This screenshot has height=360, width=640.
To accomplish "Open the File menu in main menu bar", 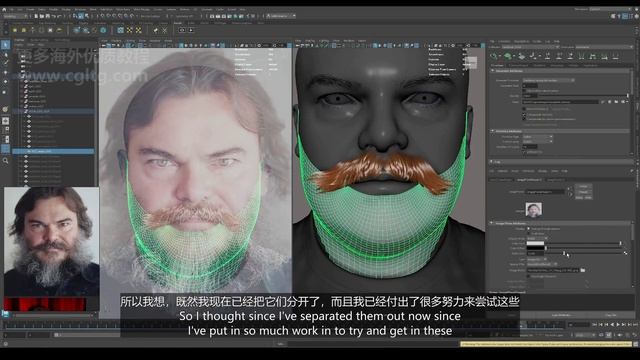I will coord(11,9).
